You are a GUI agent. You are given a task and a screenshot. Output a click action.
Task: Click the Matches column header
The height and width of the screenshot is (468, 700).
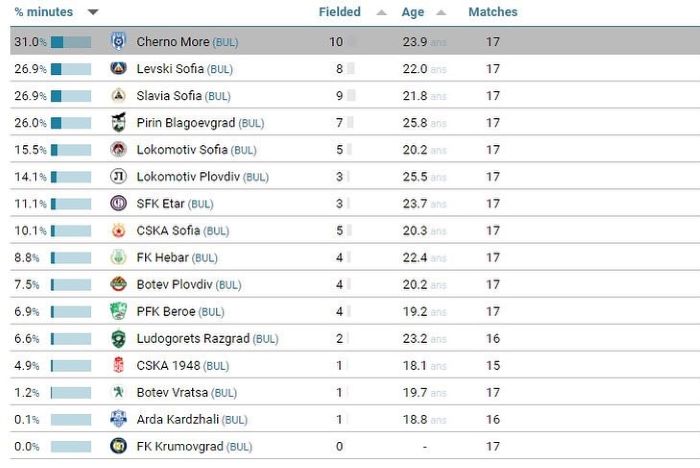493,12
